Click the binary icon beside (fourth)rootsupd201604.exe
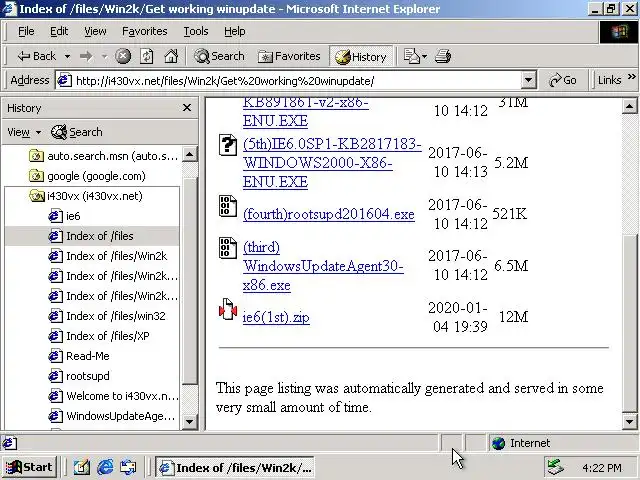 click(x=228, y=205)
